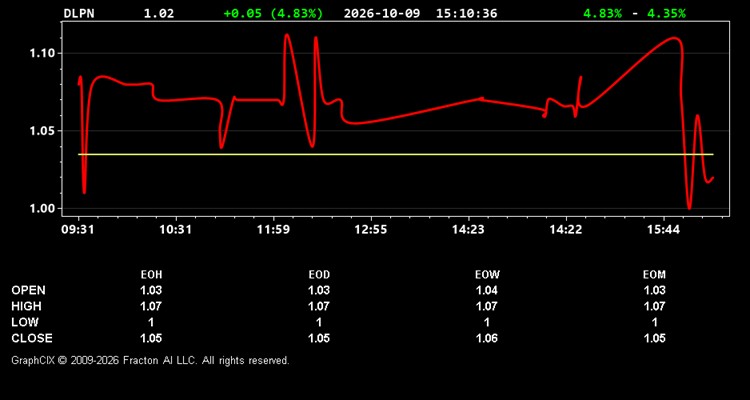
Task: Click the 09:31 time axis label
Action: click(77, 229)
